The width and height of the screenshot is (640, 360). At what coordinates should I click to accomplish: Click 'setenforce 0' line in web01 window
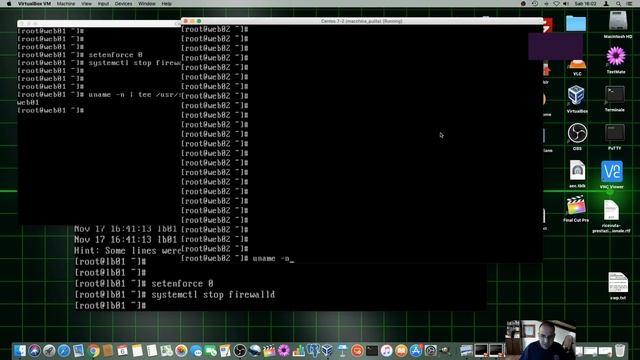80,55
